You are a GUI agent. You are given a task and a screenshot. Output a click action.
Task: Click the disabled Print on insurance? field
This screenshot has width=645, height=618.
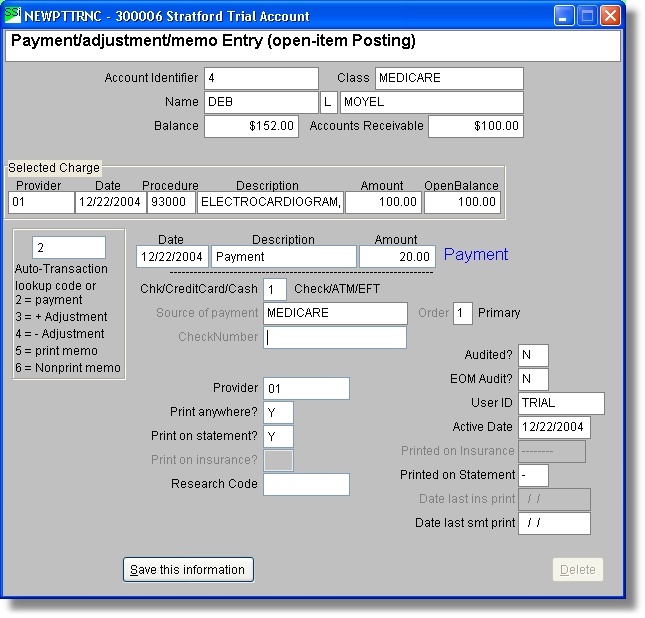(x=278, y=460)
